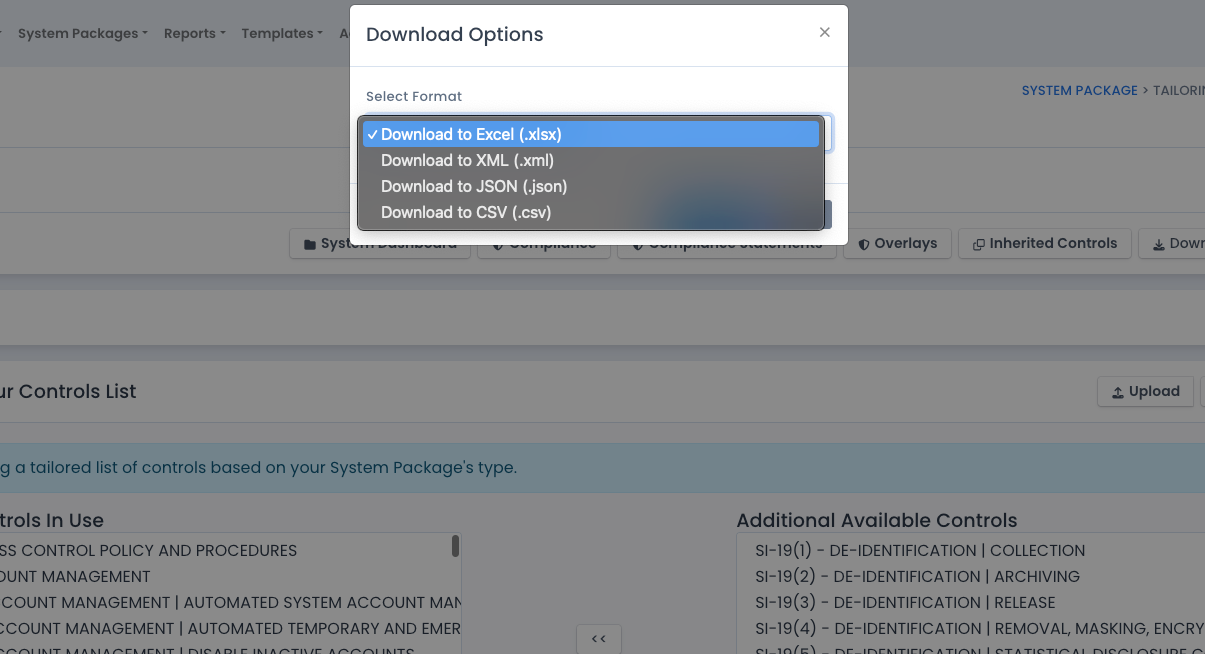Follow the SYSTEM PACKAGE breadcrumb link

(x=1079, y=90)
